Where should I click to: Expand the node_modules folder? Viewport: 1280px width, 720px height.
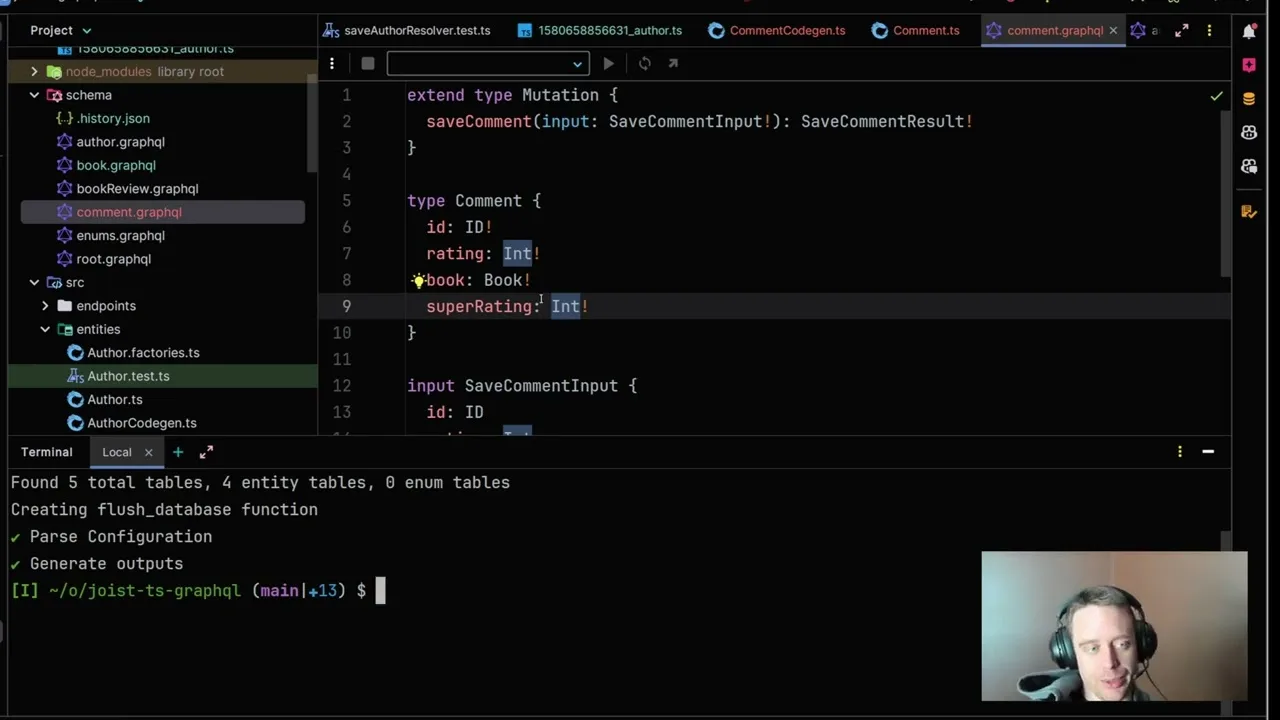coord(34,72)
